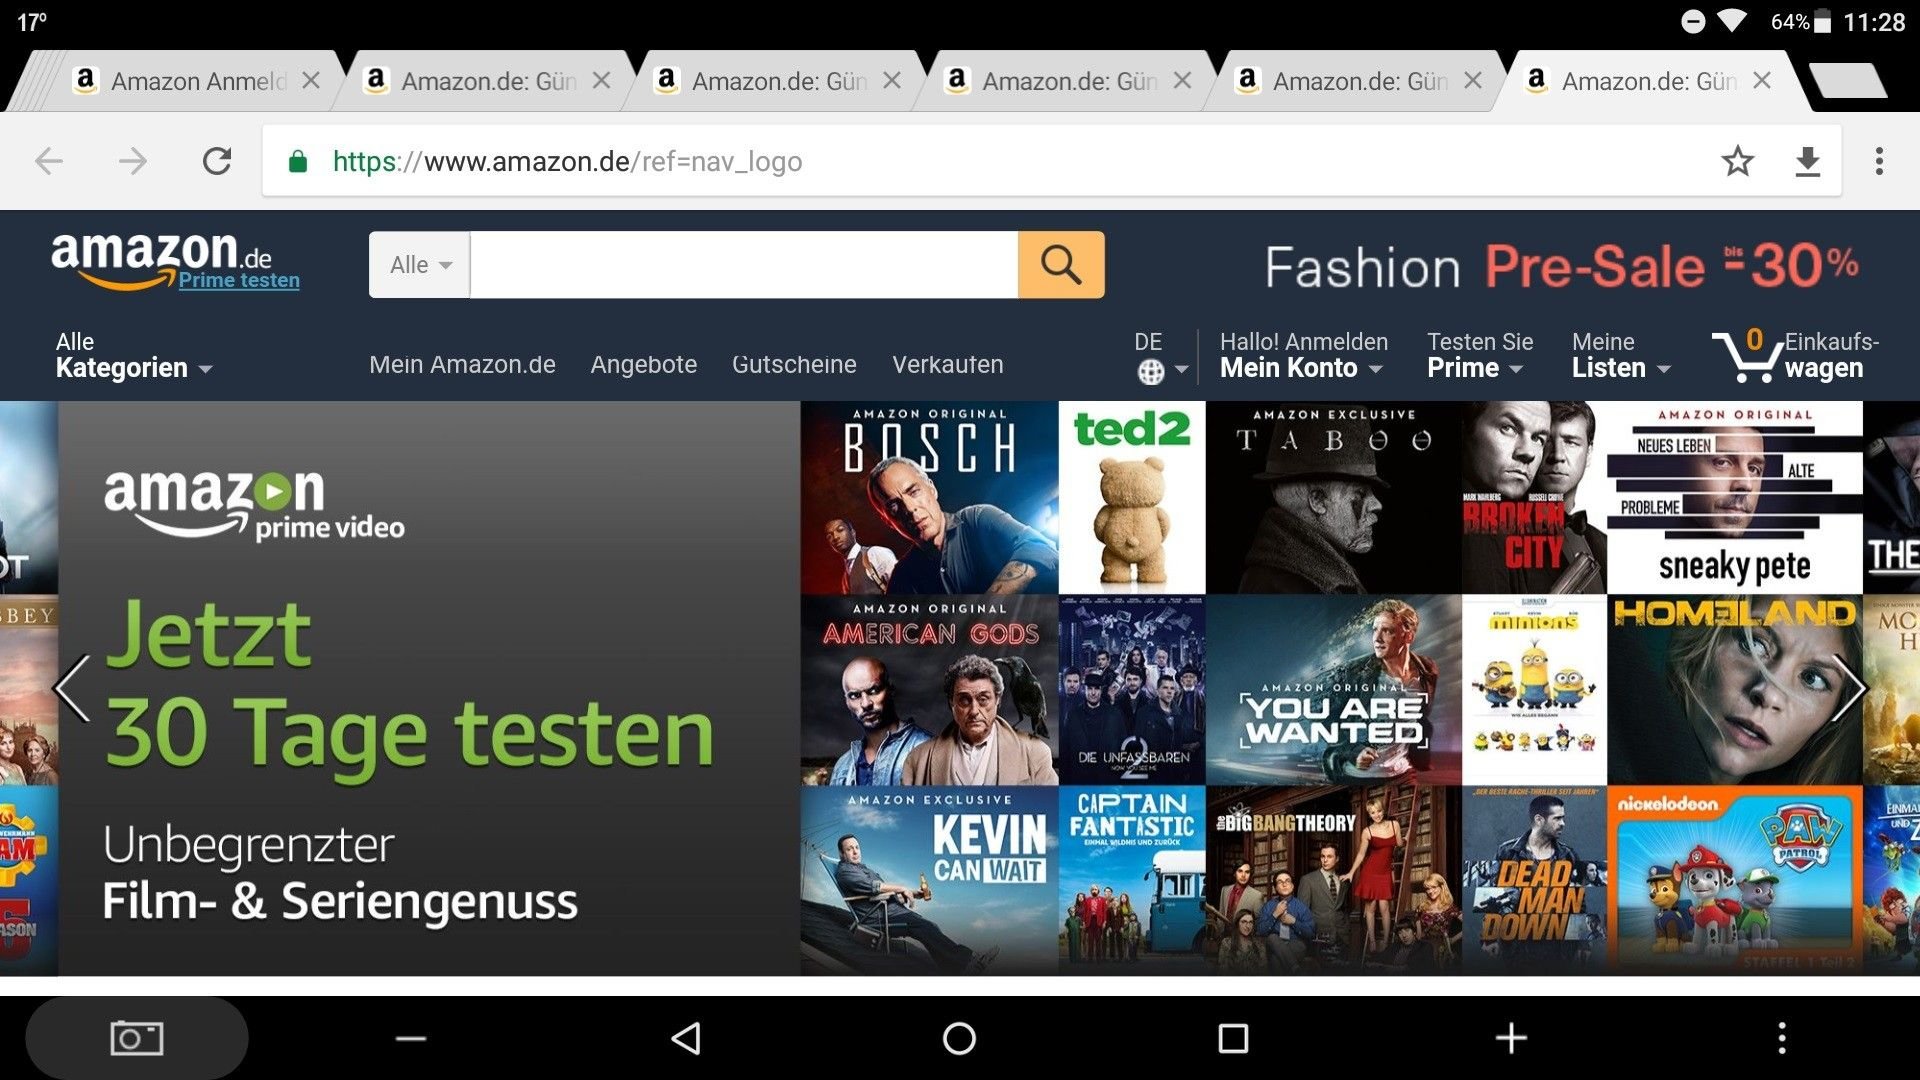Open the Captain Fantastic thumbnail
Viewport: 1920px width, 1080px height.
coord(1132,880)
